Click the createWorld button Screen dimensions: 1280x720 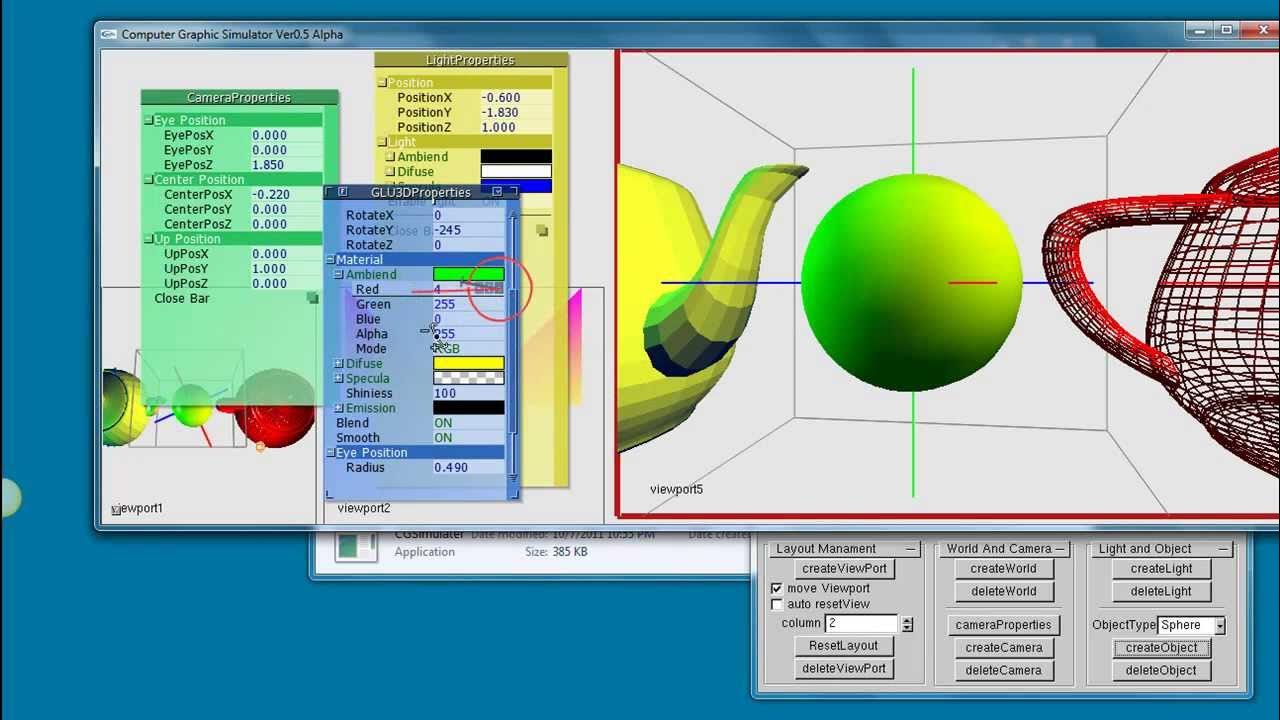[1003, 568]
